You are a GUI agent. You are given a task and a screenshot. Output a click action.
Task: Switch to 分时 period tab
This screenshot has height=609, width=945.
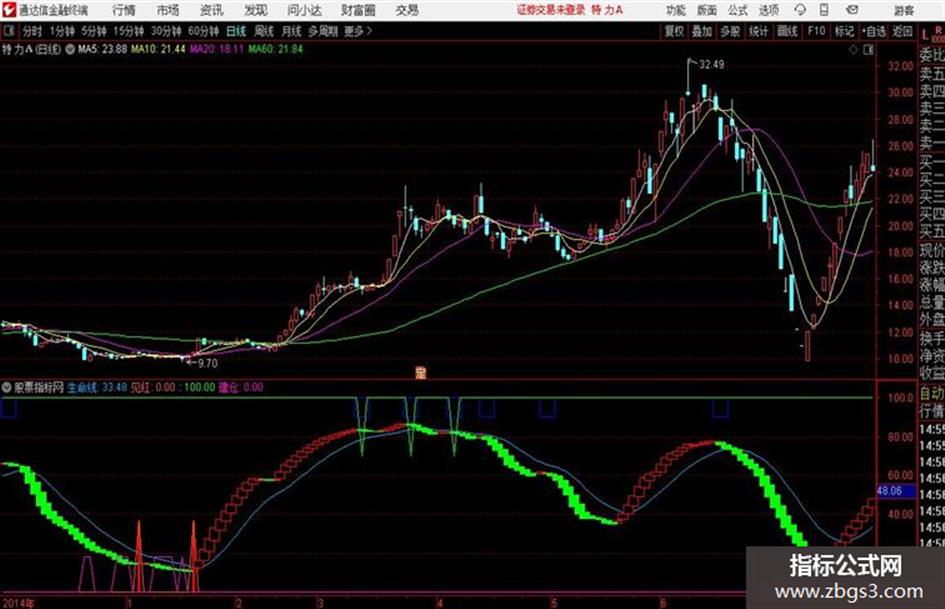33,31
